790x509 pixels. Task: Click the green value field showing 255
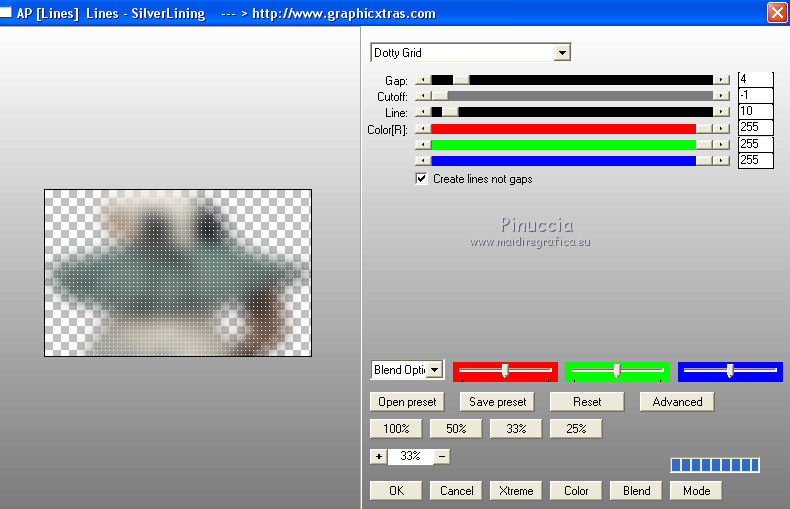755,144
